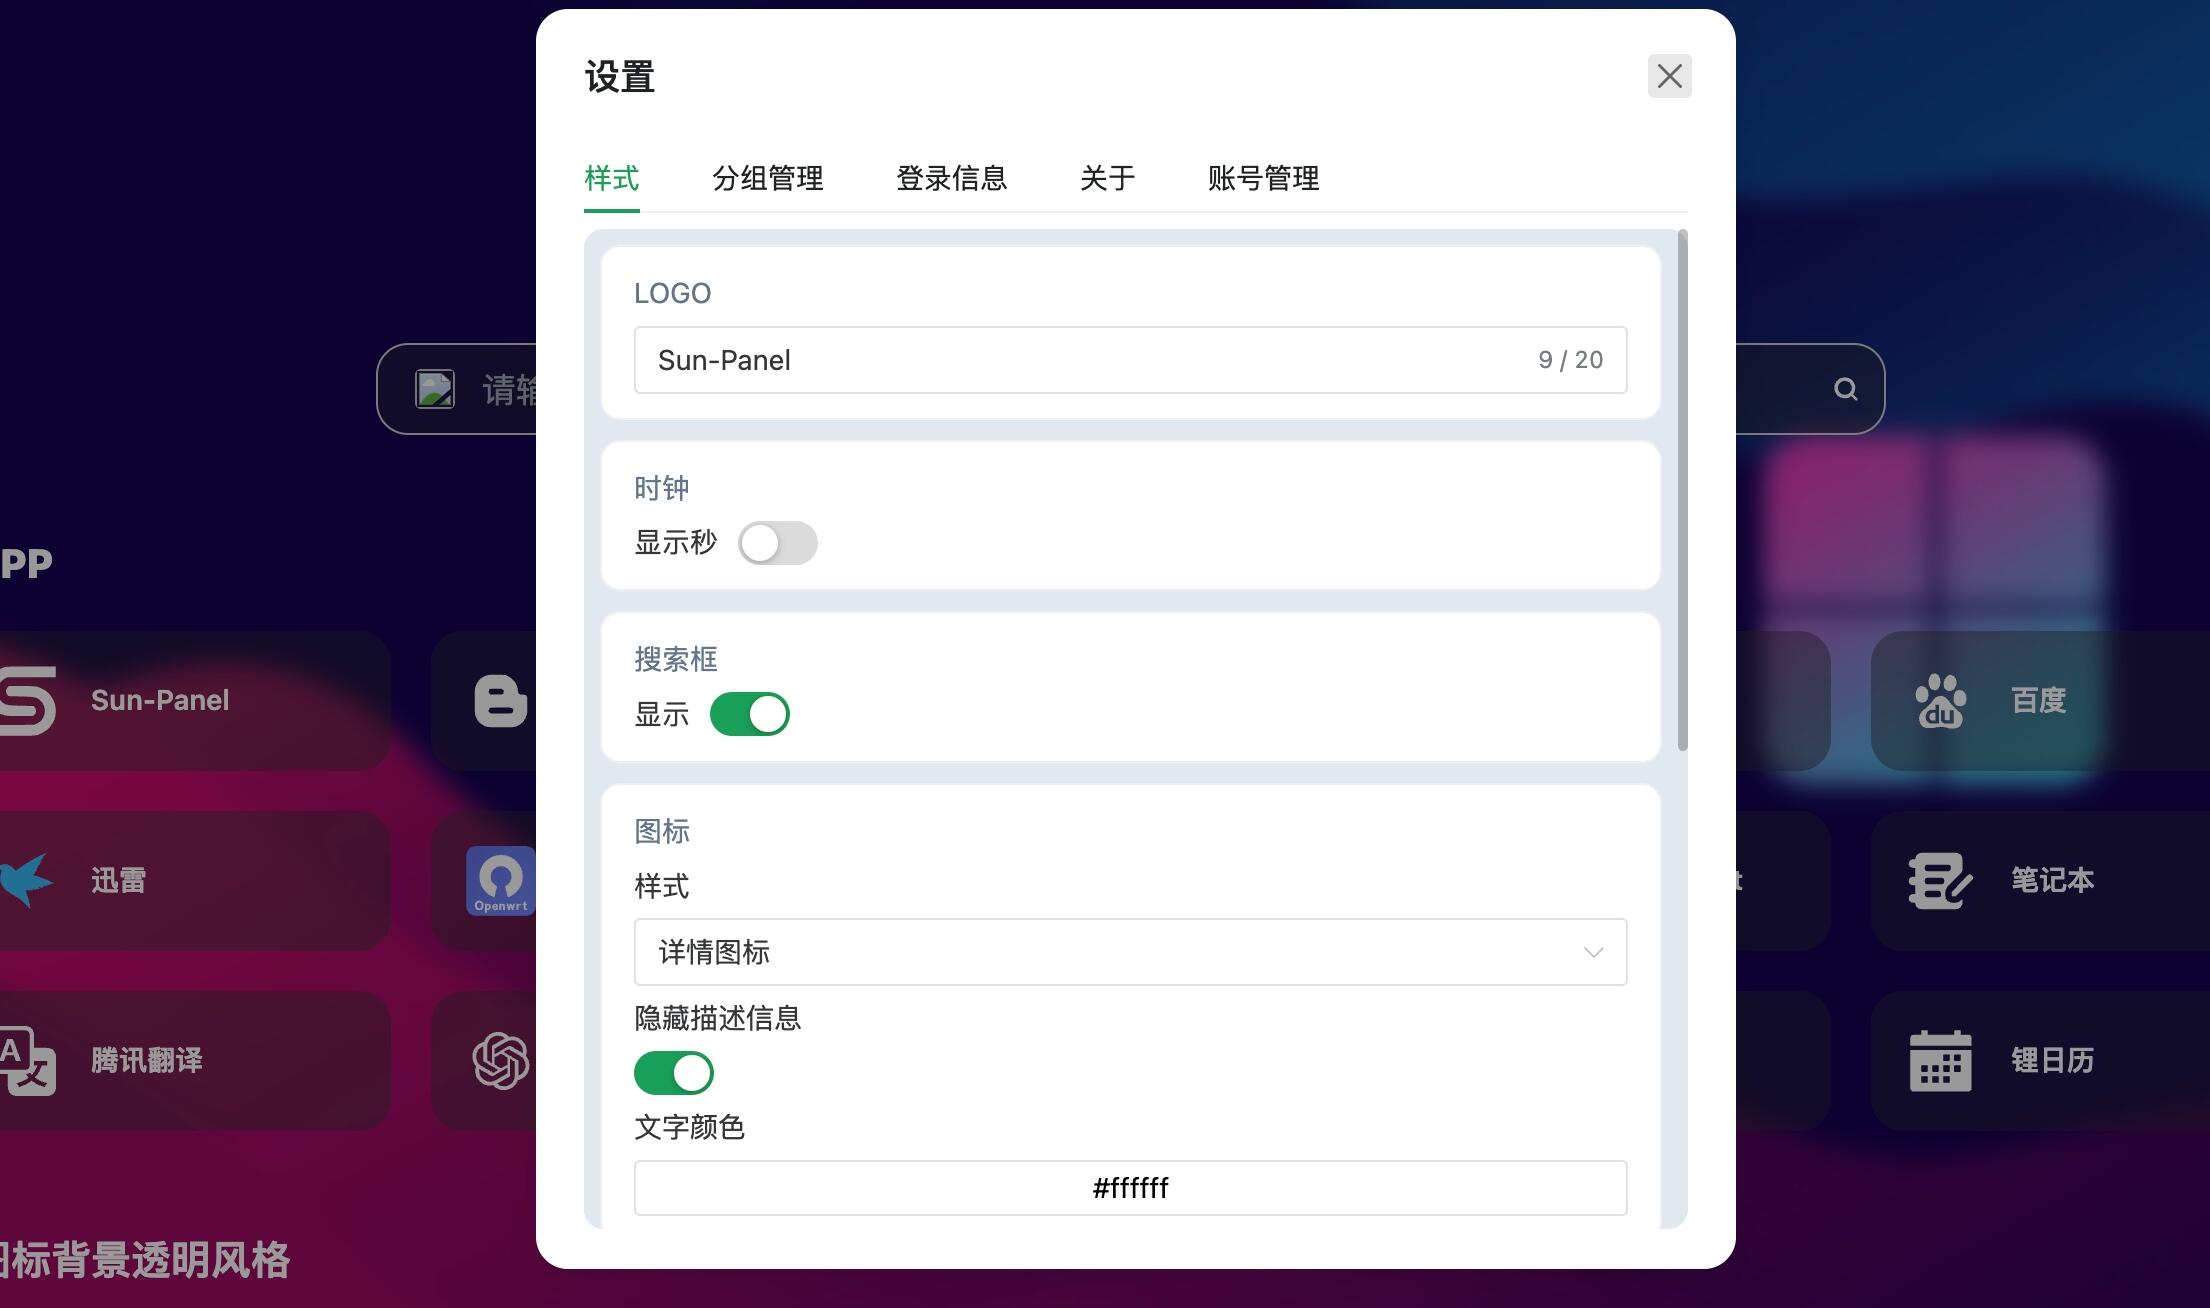Open the 锂日历 calendar icon

[x=1940, y=1061]
